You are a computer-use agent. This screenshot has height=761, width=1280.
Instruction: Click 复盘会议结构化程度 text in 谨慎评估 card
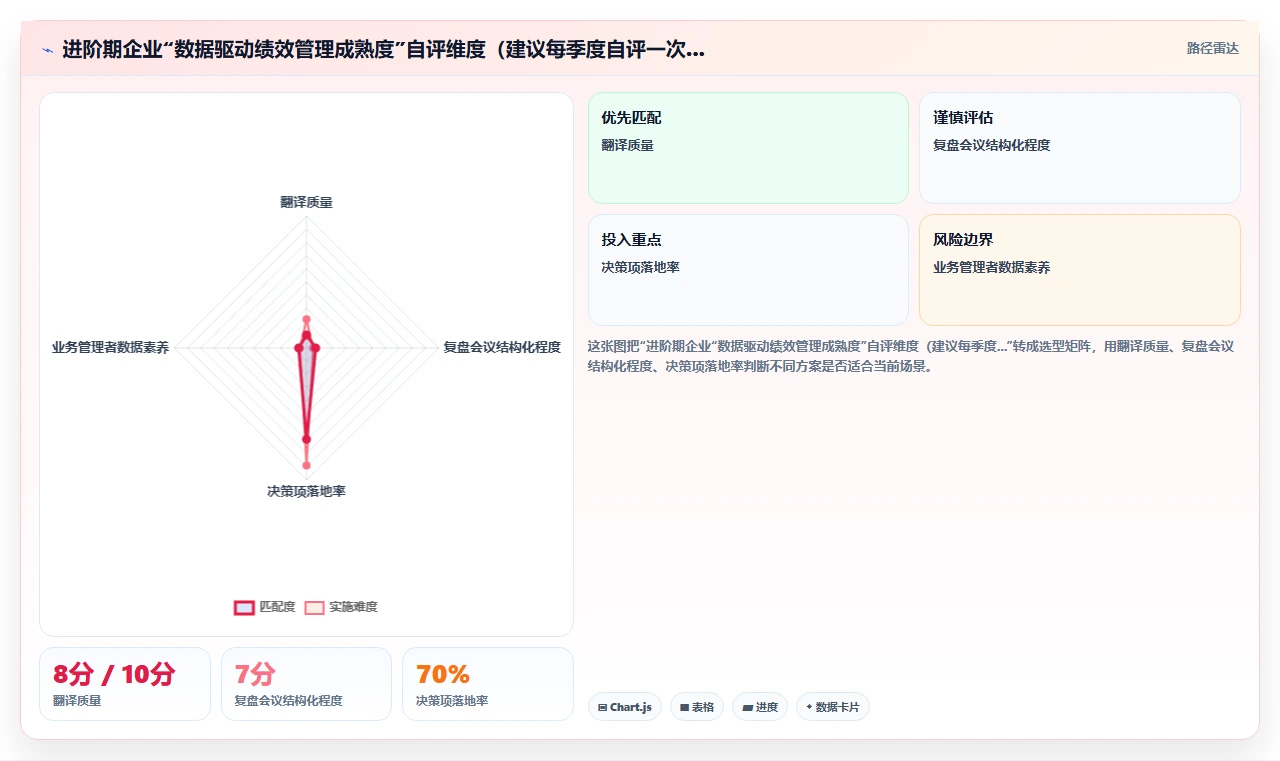pyautogui.click(x=991, y=145)
